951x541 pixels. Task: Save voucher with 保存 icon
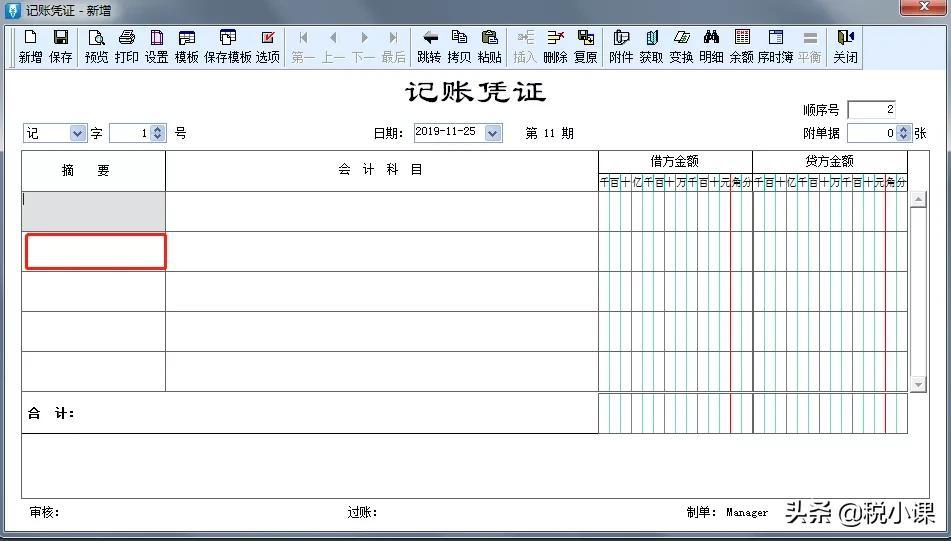60,46
